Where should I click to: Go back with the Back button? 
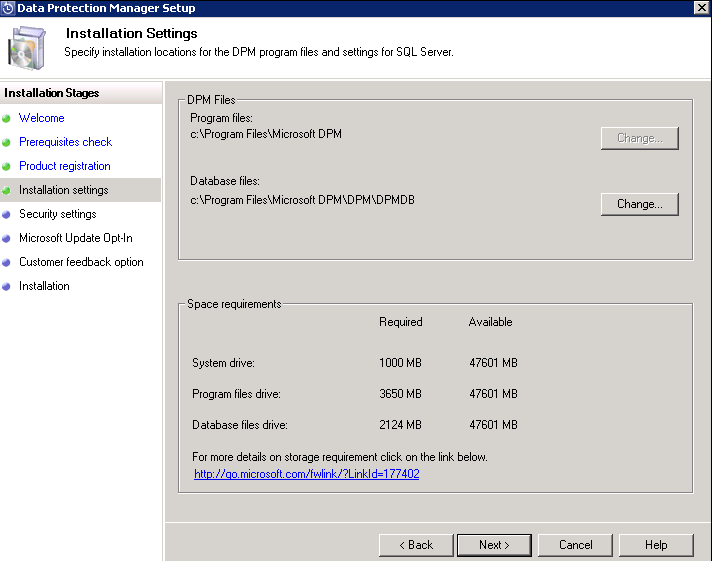(x=416, y=545)
